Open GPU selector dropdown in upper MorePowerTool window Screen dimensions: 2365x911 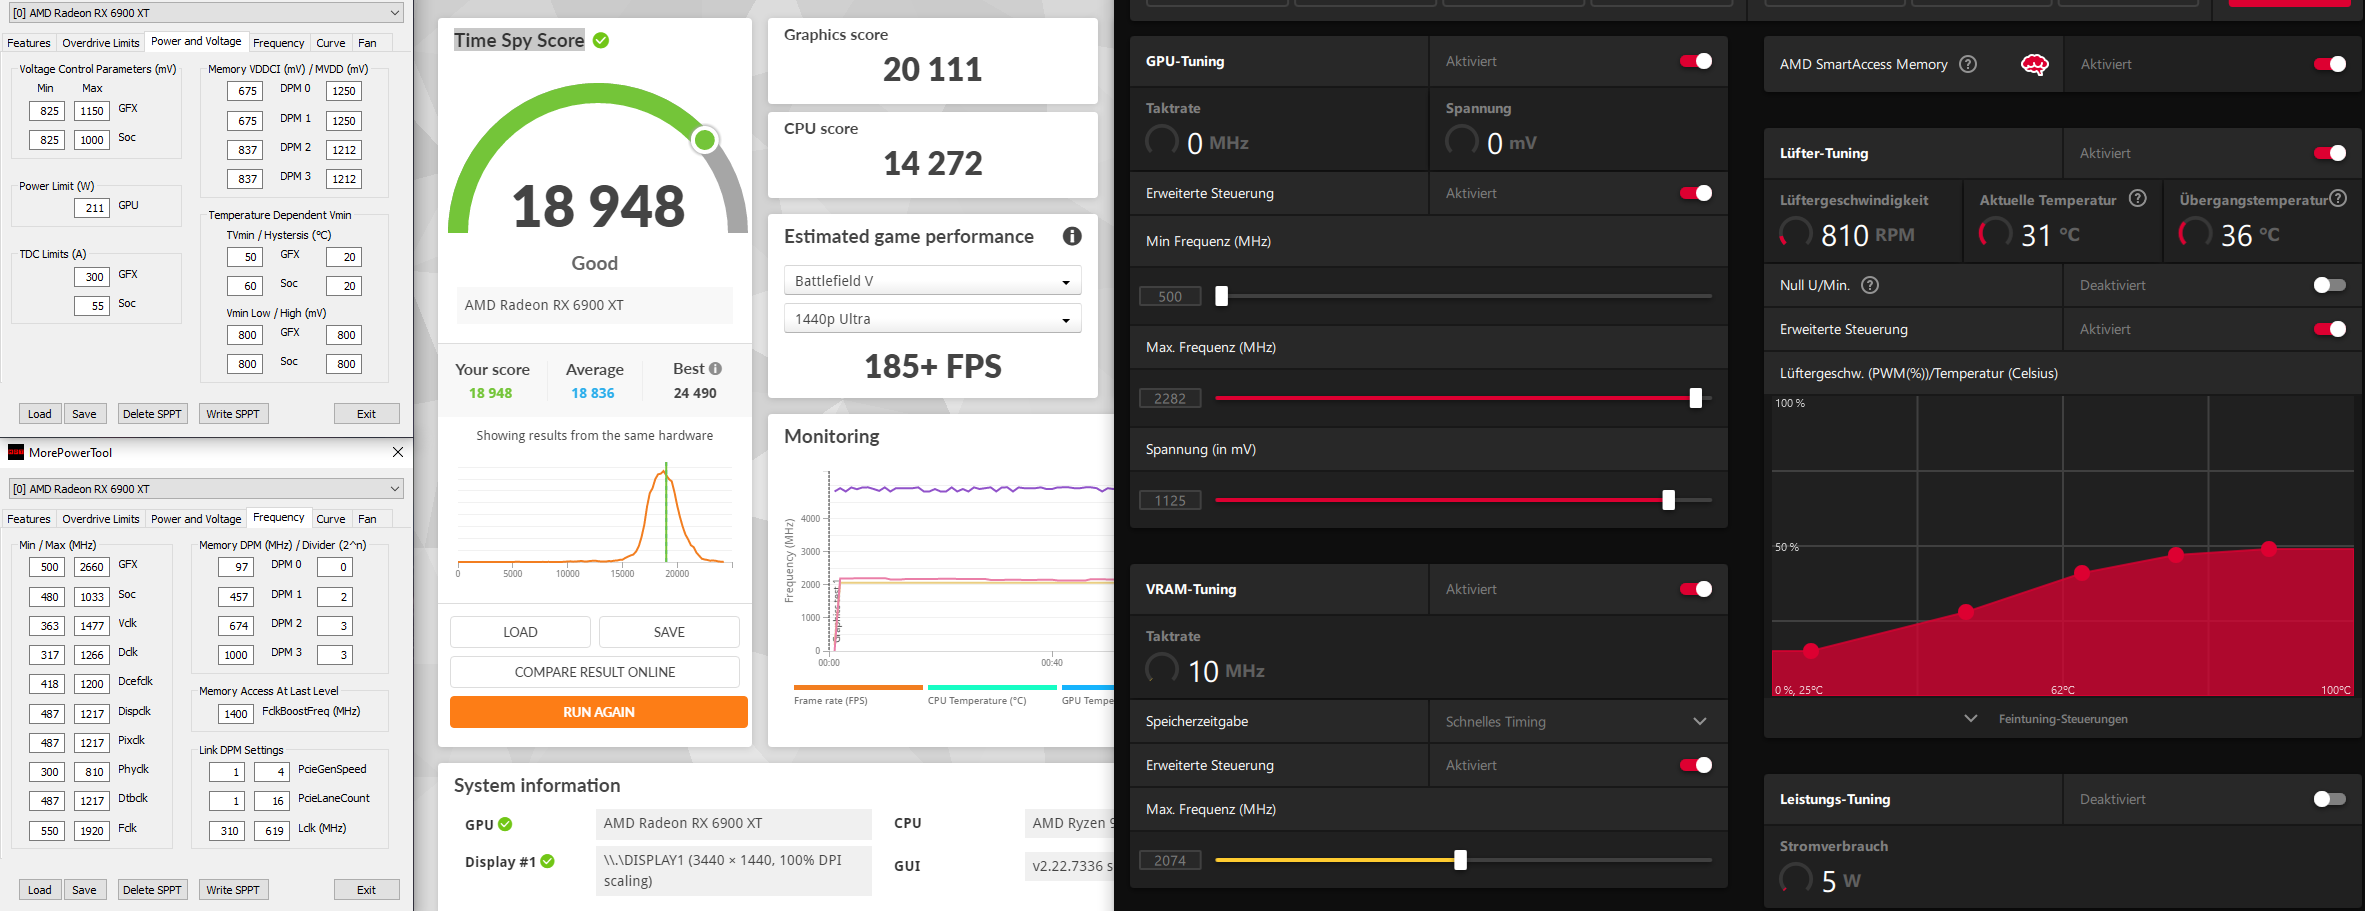click(x=206, y=13)
